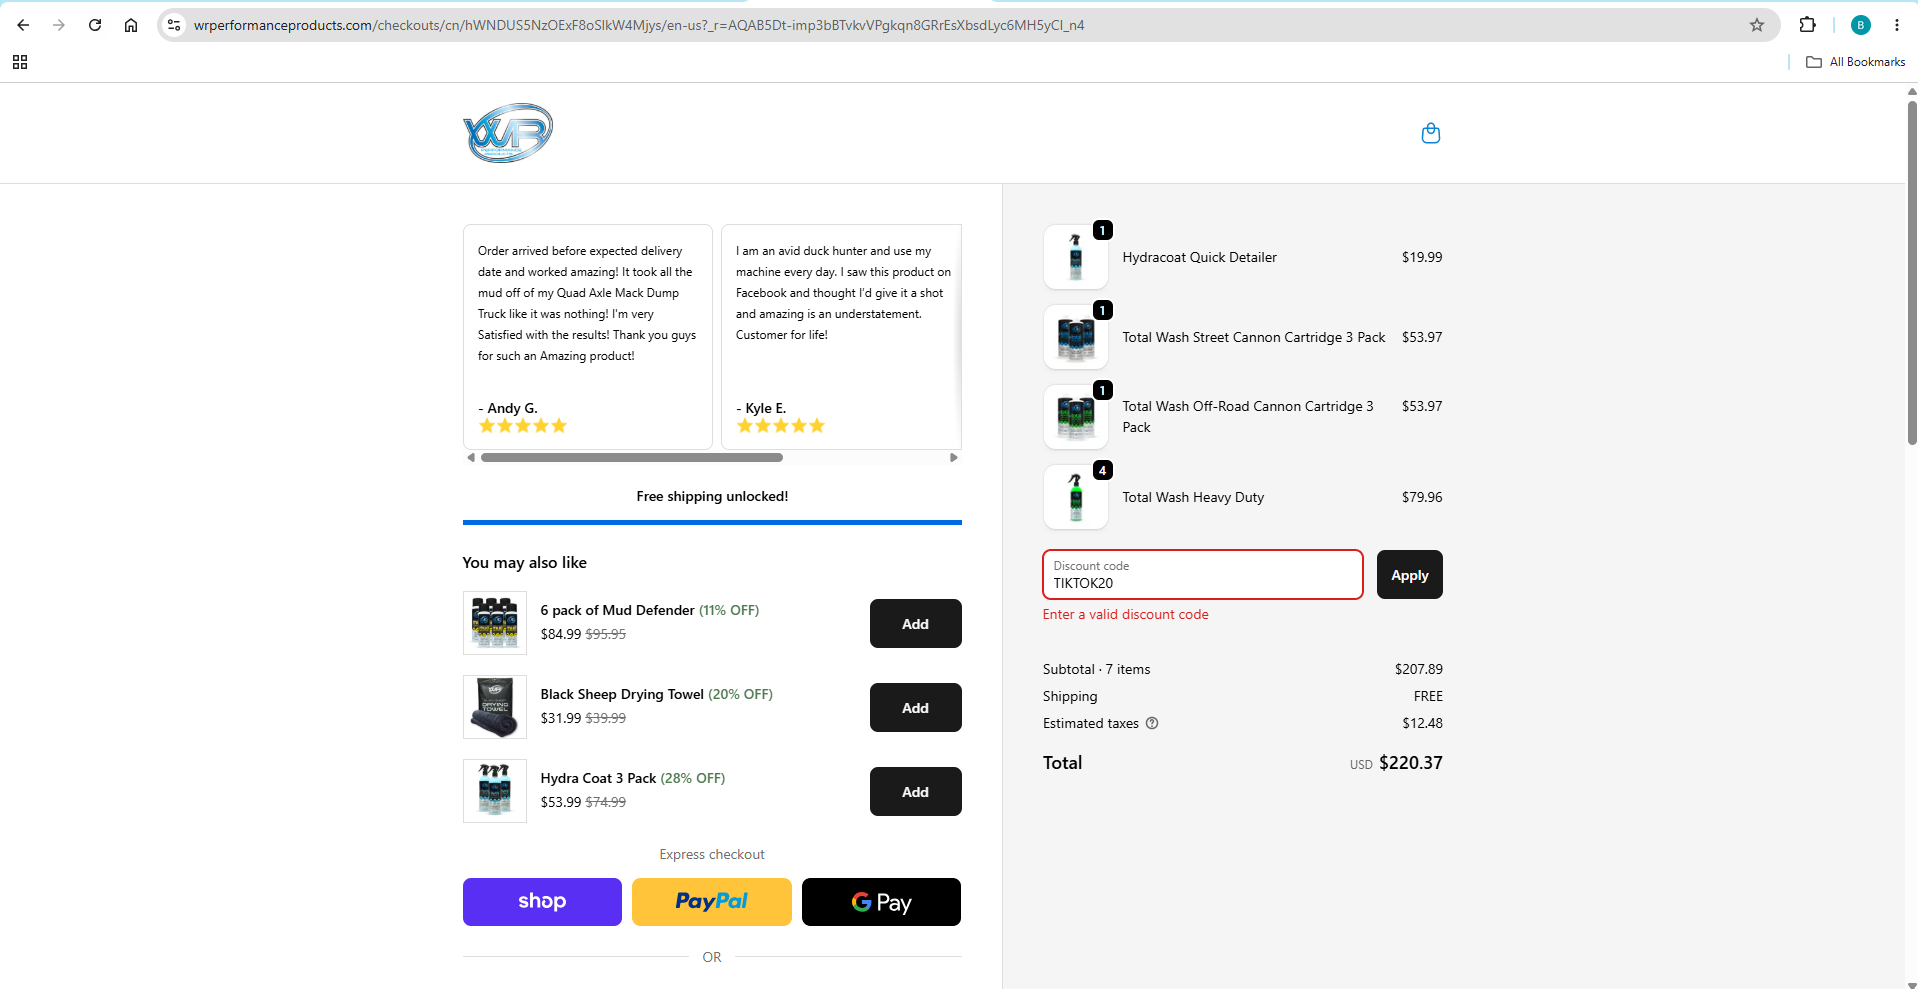
Task: Click the reviews carousel scrollbar thumb
Action: tap(632, 457)
